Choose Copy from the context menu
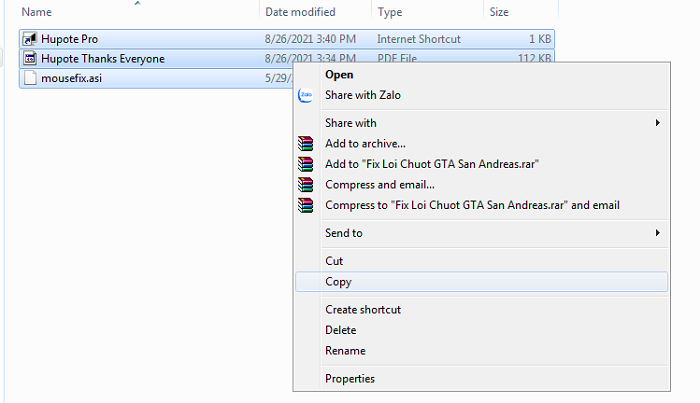The height and width of the screenshot is (403, 700). 482,282
